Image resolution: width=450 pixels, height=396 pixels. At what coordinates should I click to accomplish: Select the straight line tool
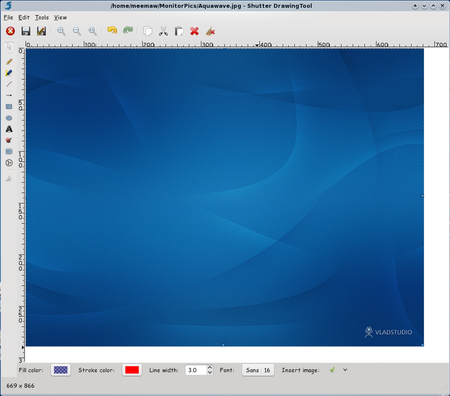point(9,84)
